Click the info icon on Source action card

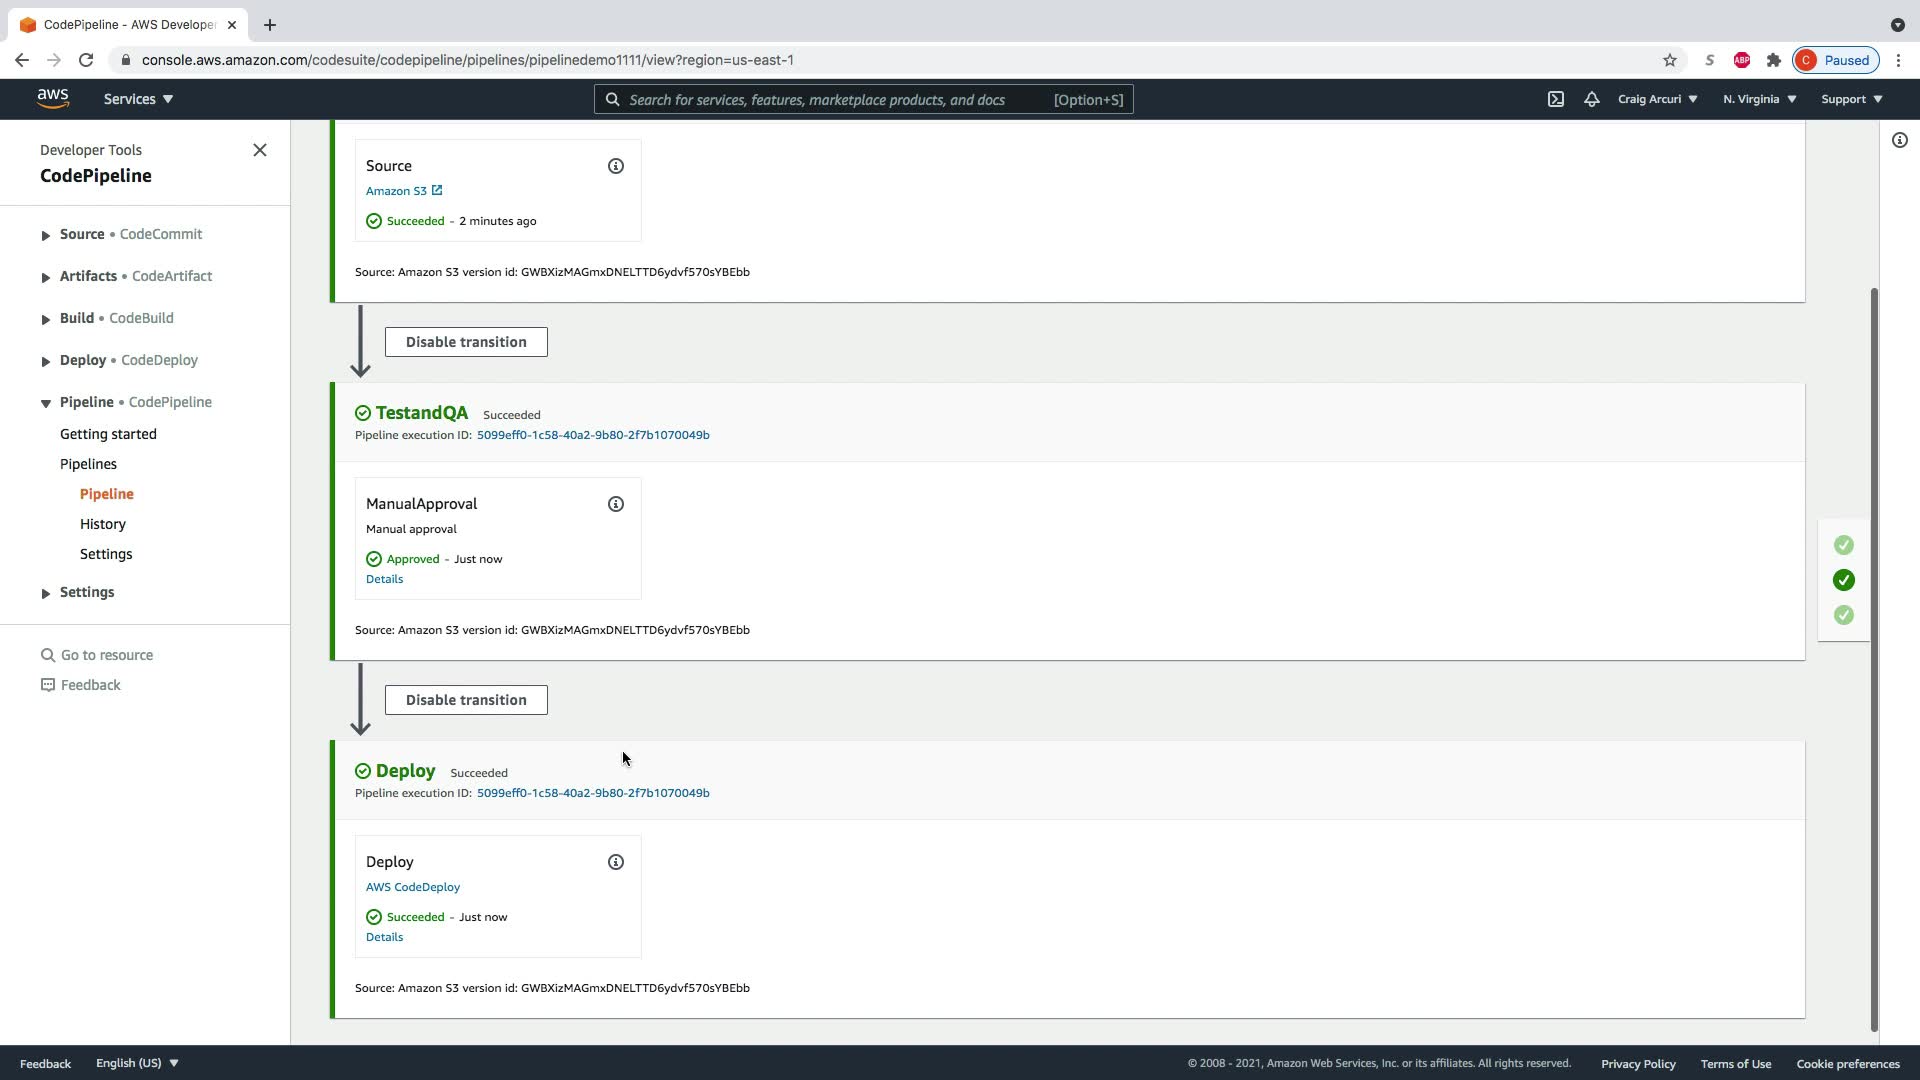pyautogui.click(x=616, y=166)
